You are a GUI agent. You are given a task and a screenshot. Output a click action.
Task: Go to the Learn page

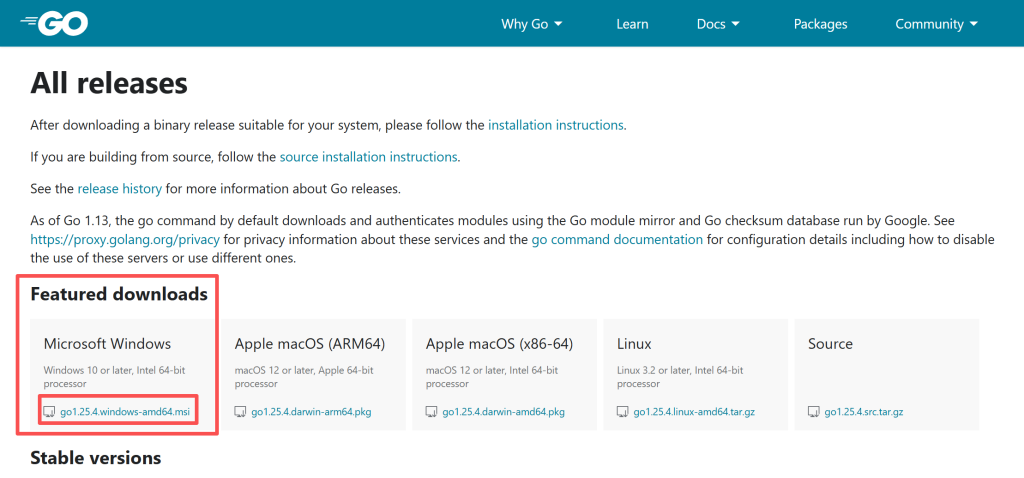(632, 24)
